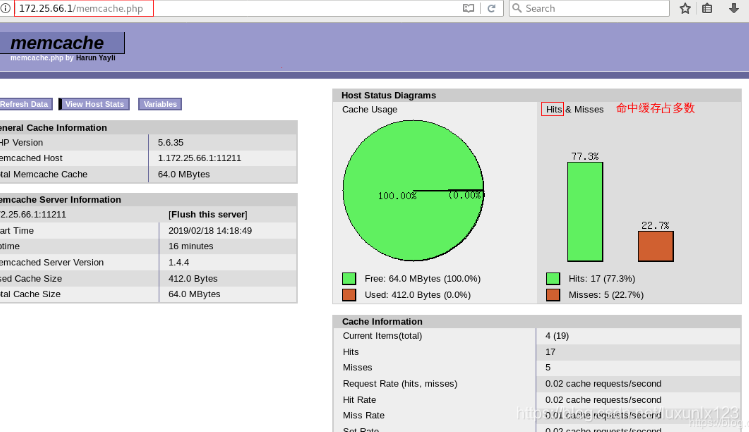Select used cache size 412.0 Bytes
The image size is (749, 432).
[x=193, y=279]
